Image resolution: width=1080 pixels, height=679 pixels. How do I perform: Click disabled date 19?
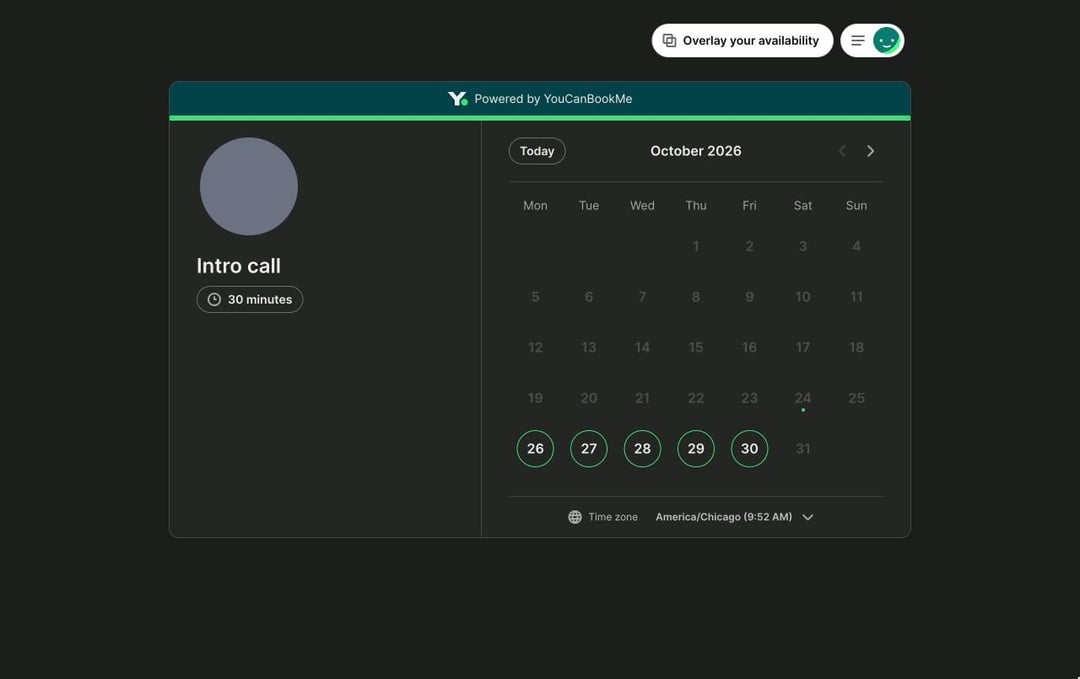coord(535,399)
